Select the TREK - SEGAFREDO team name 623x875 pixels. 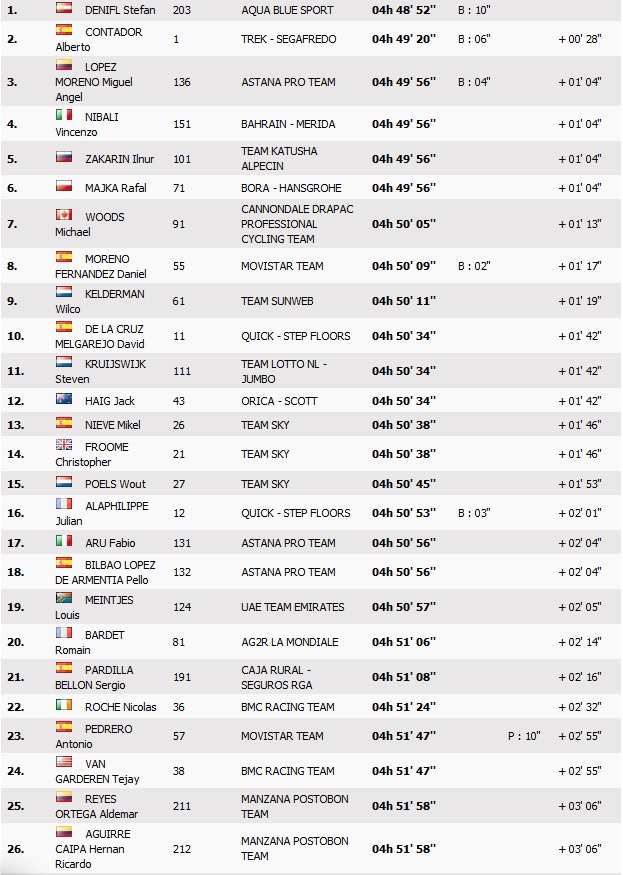(288, 39)
